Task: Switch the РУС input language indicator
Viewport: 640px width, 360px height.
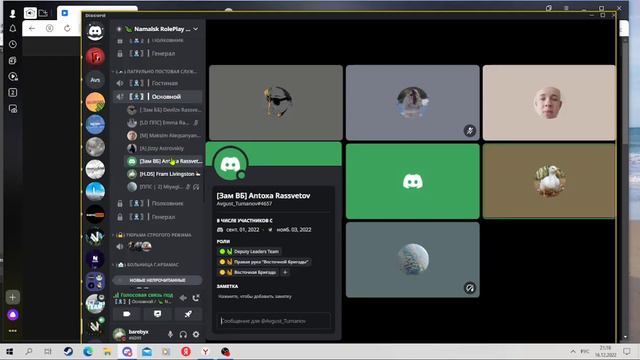Action: (x=585, y=351)
